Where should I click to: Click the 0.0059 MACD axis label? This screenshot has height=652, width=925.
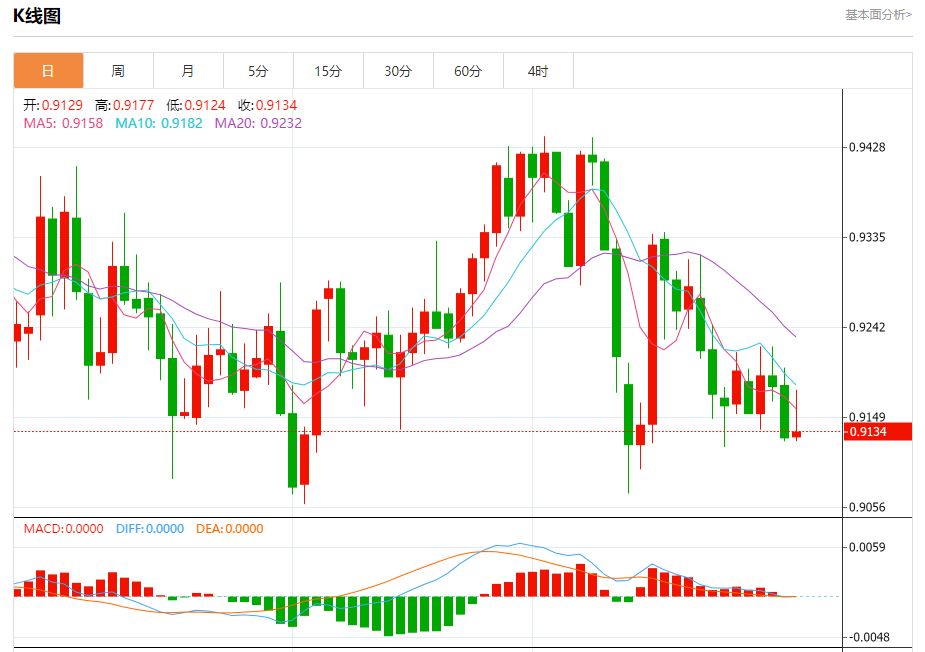coord(867,547)
